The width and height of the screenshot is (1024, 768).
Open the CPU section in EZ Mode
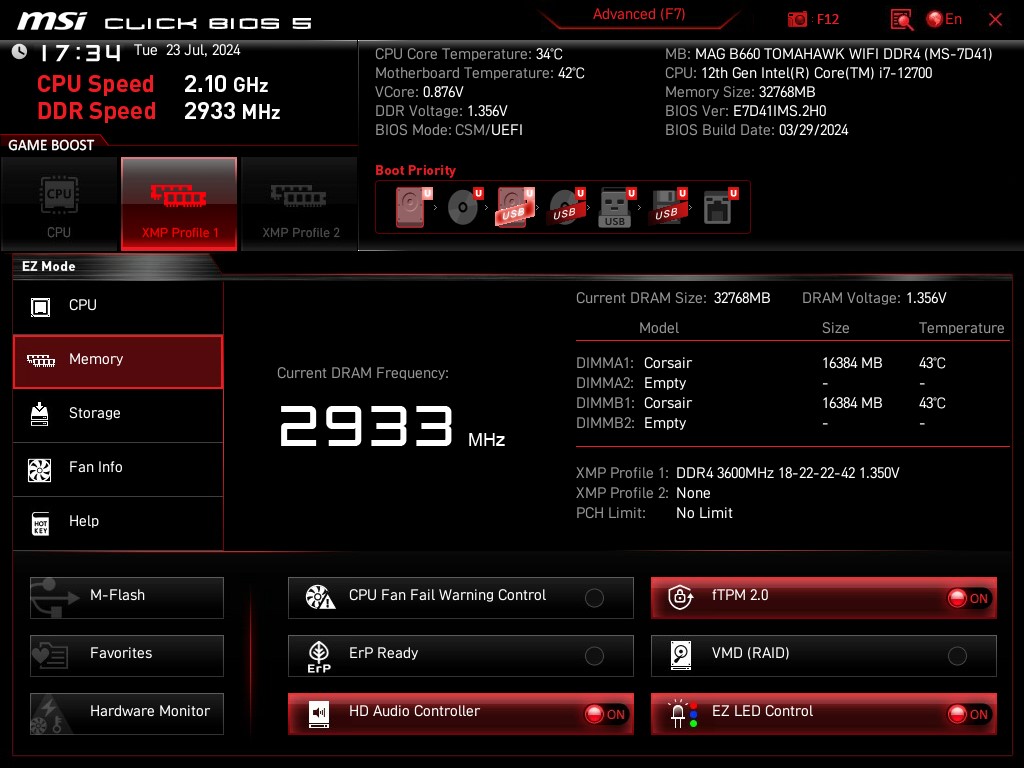[118, 306]
